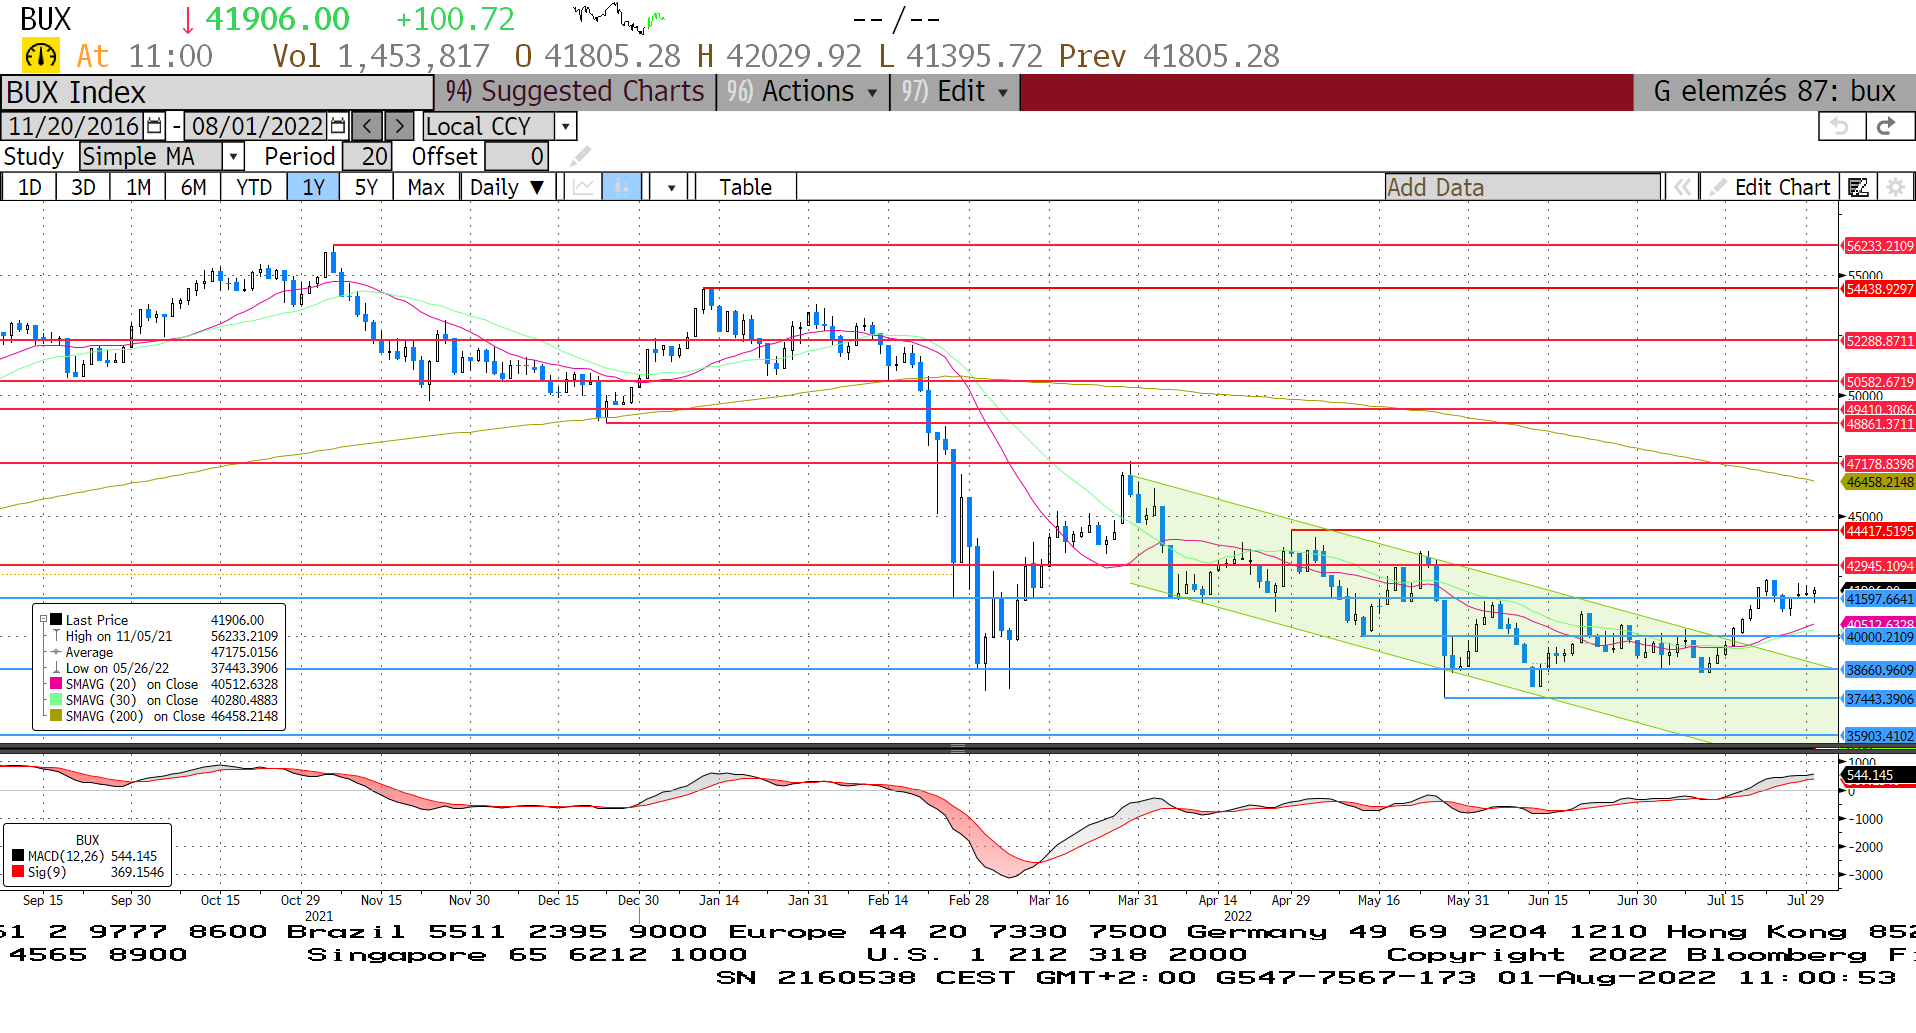Viewport: 1916px width, 1033px height.
Task: Click the Low on 05/26/22 marker icon
Action: click(x=57, y=668)
